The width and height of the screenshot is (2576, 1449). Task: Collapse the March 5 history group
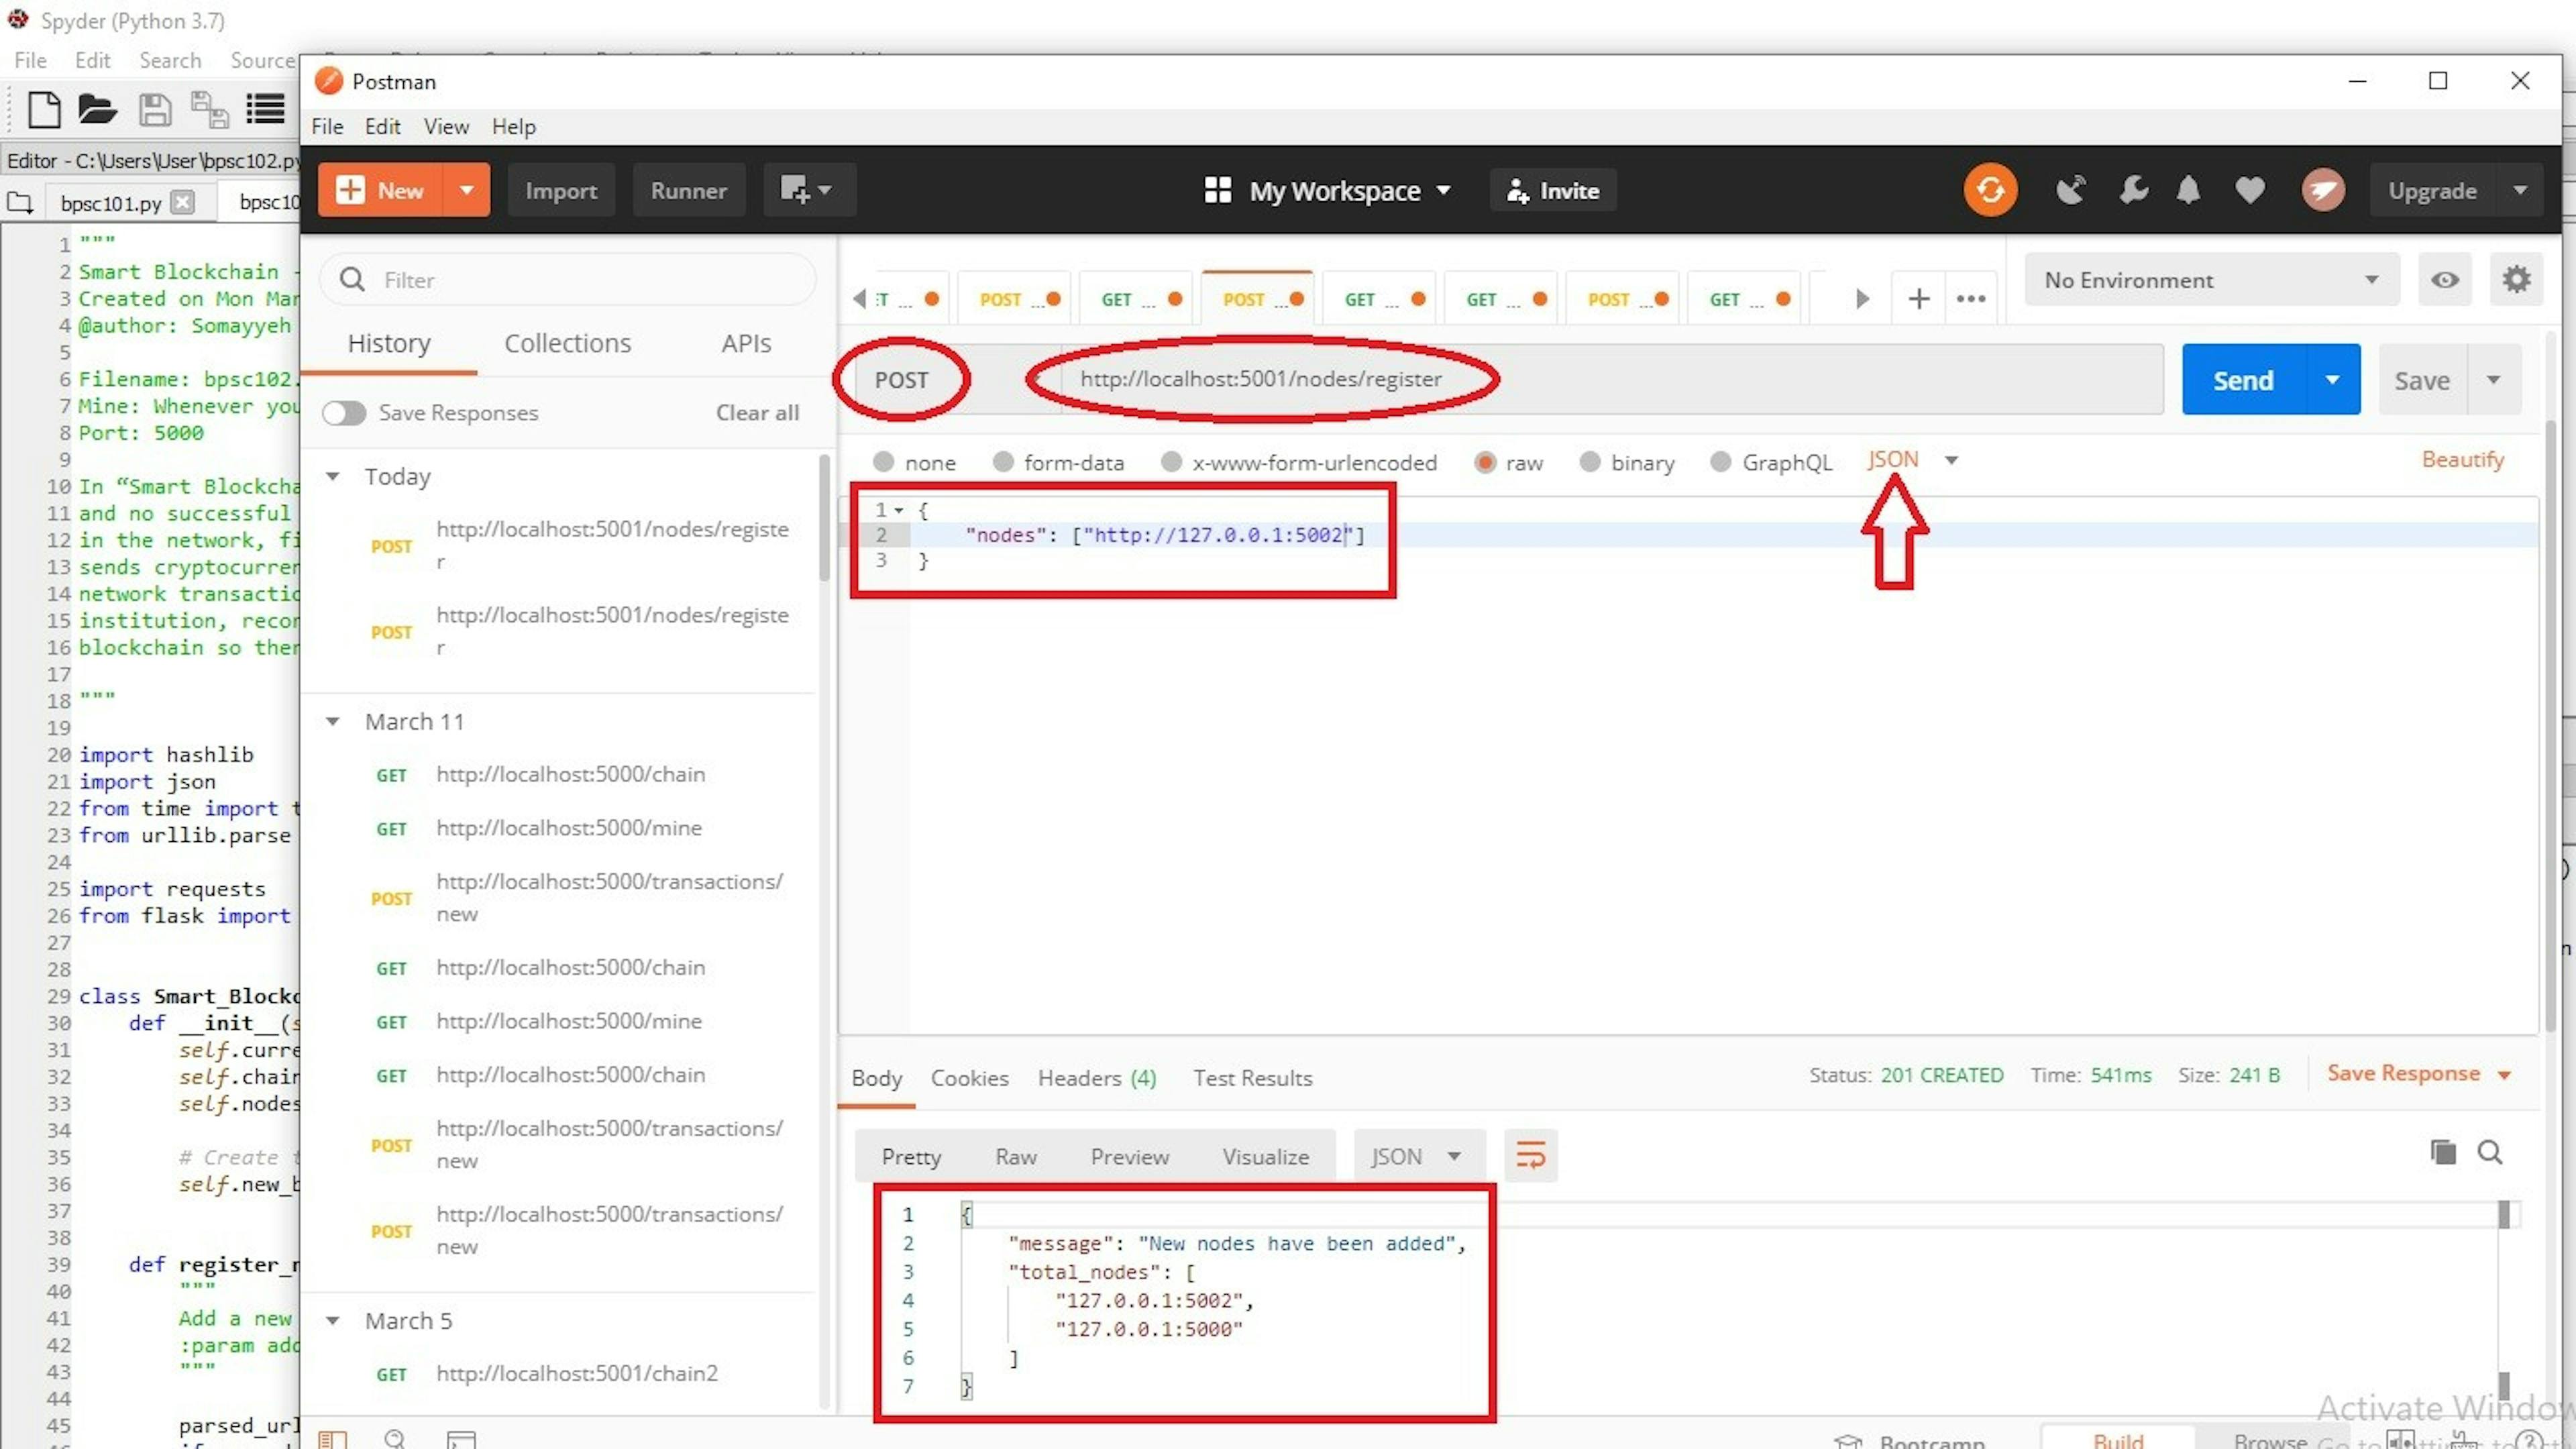tap(333, 1320)
